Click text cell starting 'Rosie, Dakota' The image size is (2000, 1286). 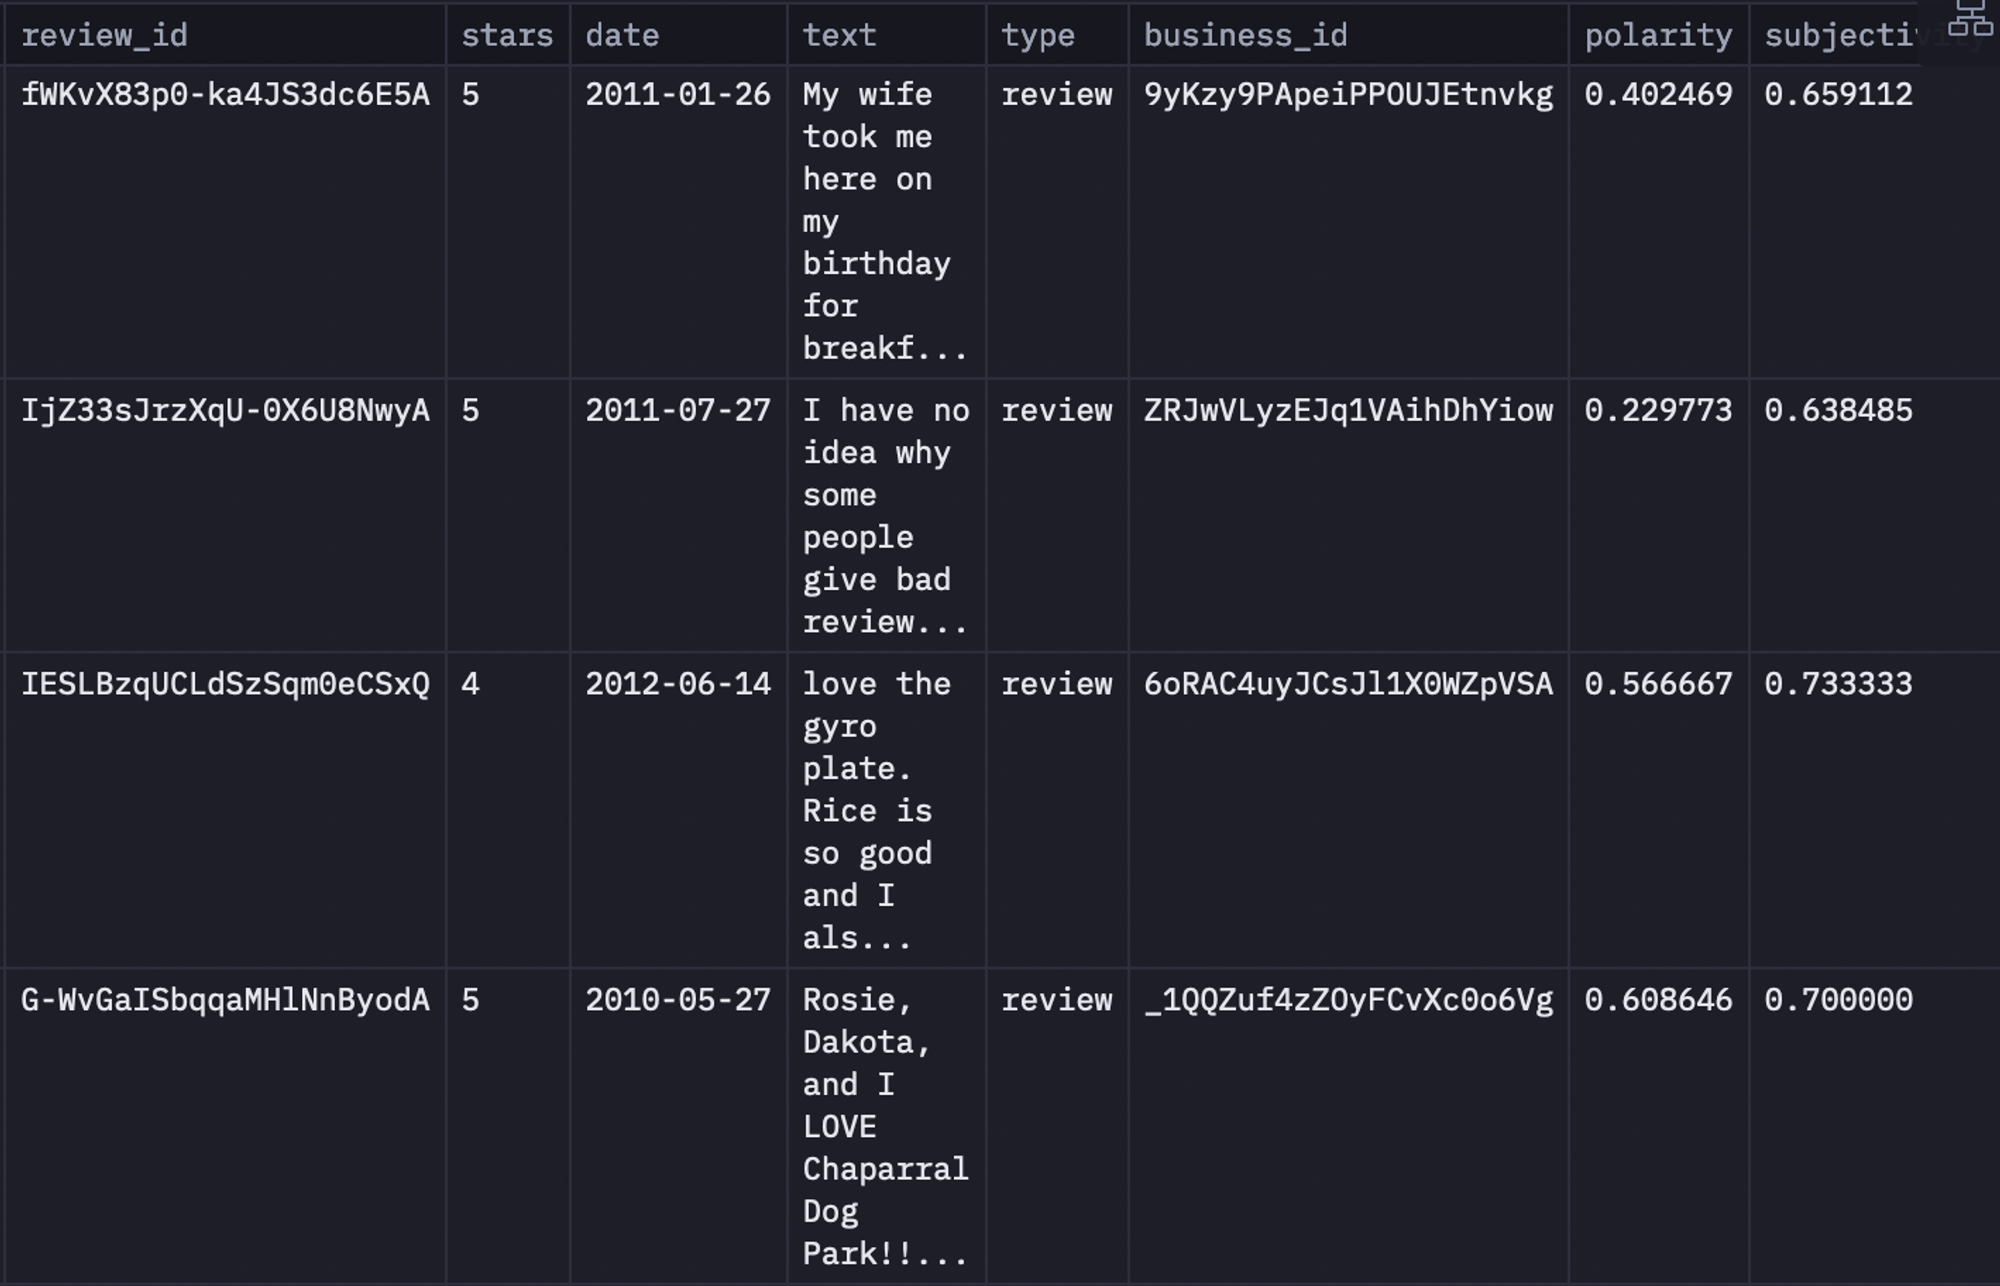tap(887, 1125)
